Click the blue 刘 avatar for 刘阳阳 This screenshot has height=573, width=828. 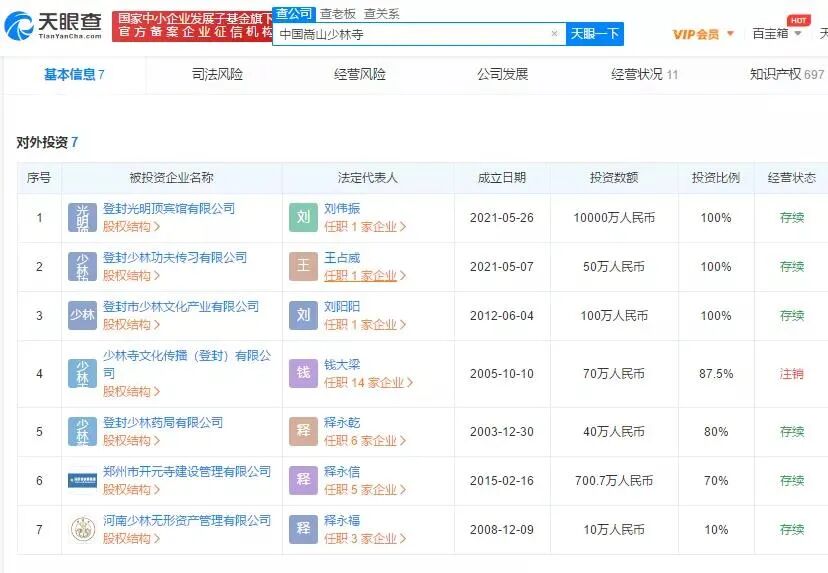(x=303, y=315)
